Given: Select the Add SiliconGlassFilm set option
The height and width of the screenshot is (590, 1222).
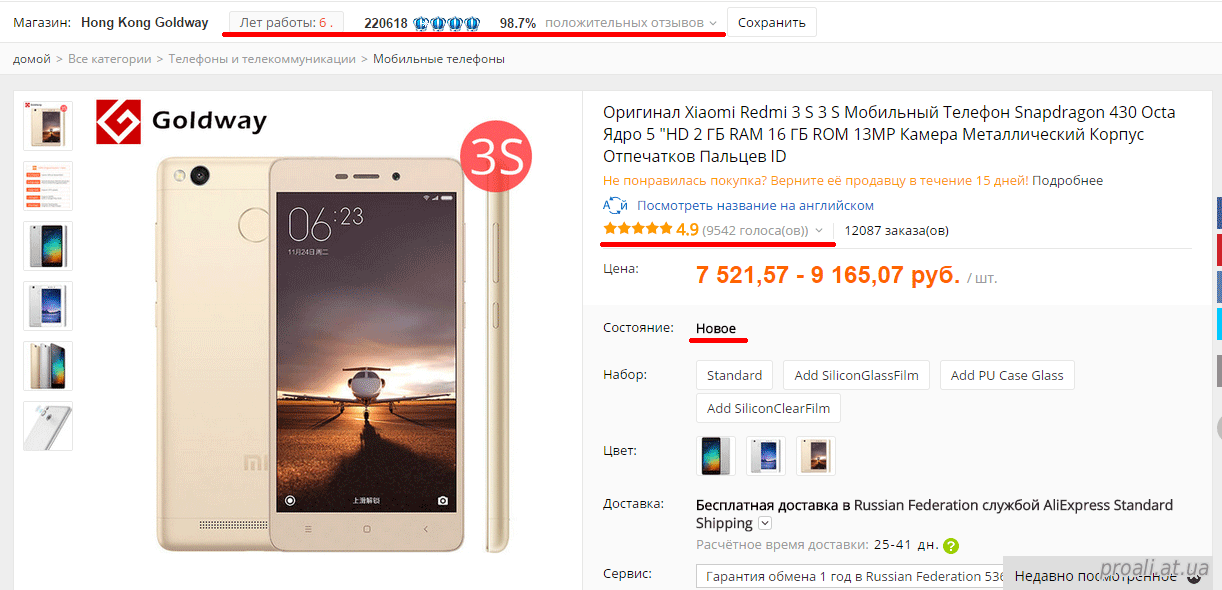Looking at the screenshot, I should [856, 375].
